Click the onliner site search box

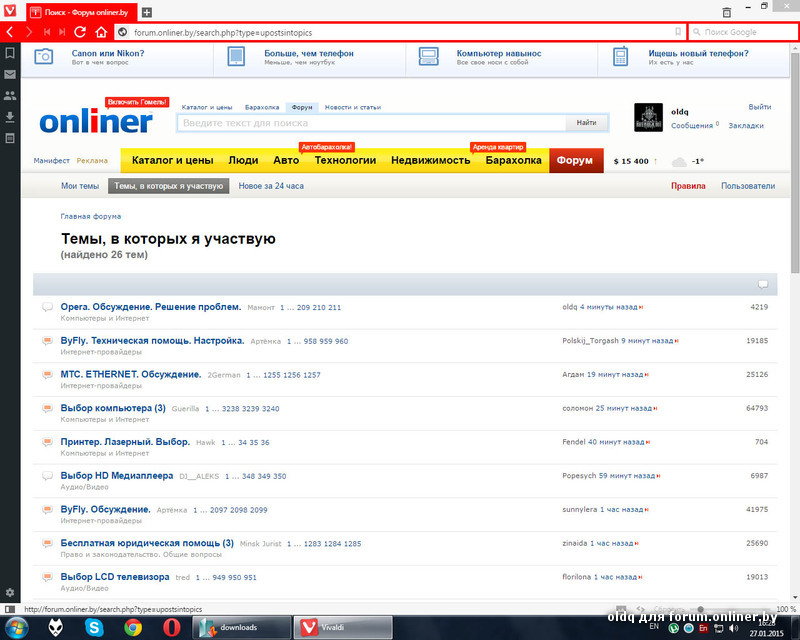click(371, 123)
